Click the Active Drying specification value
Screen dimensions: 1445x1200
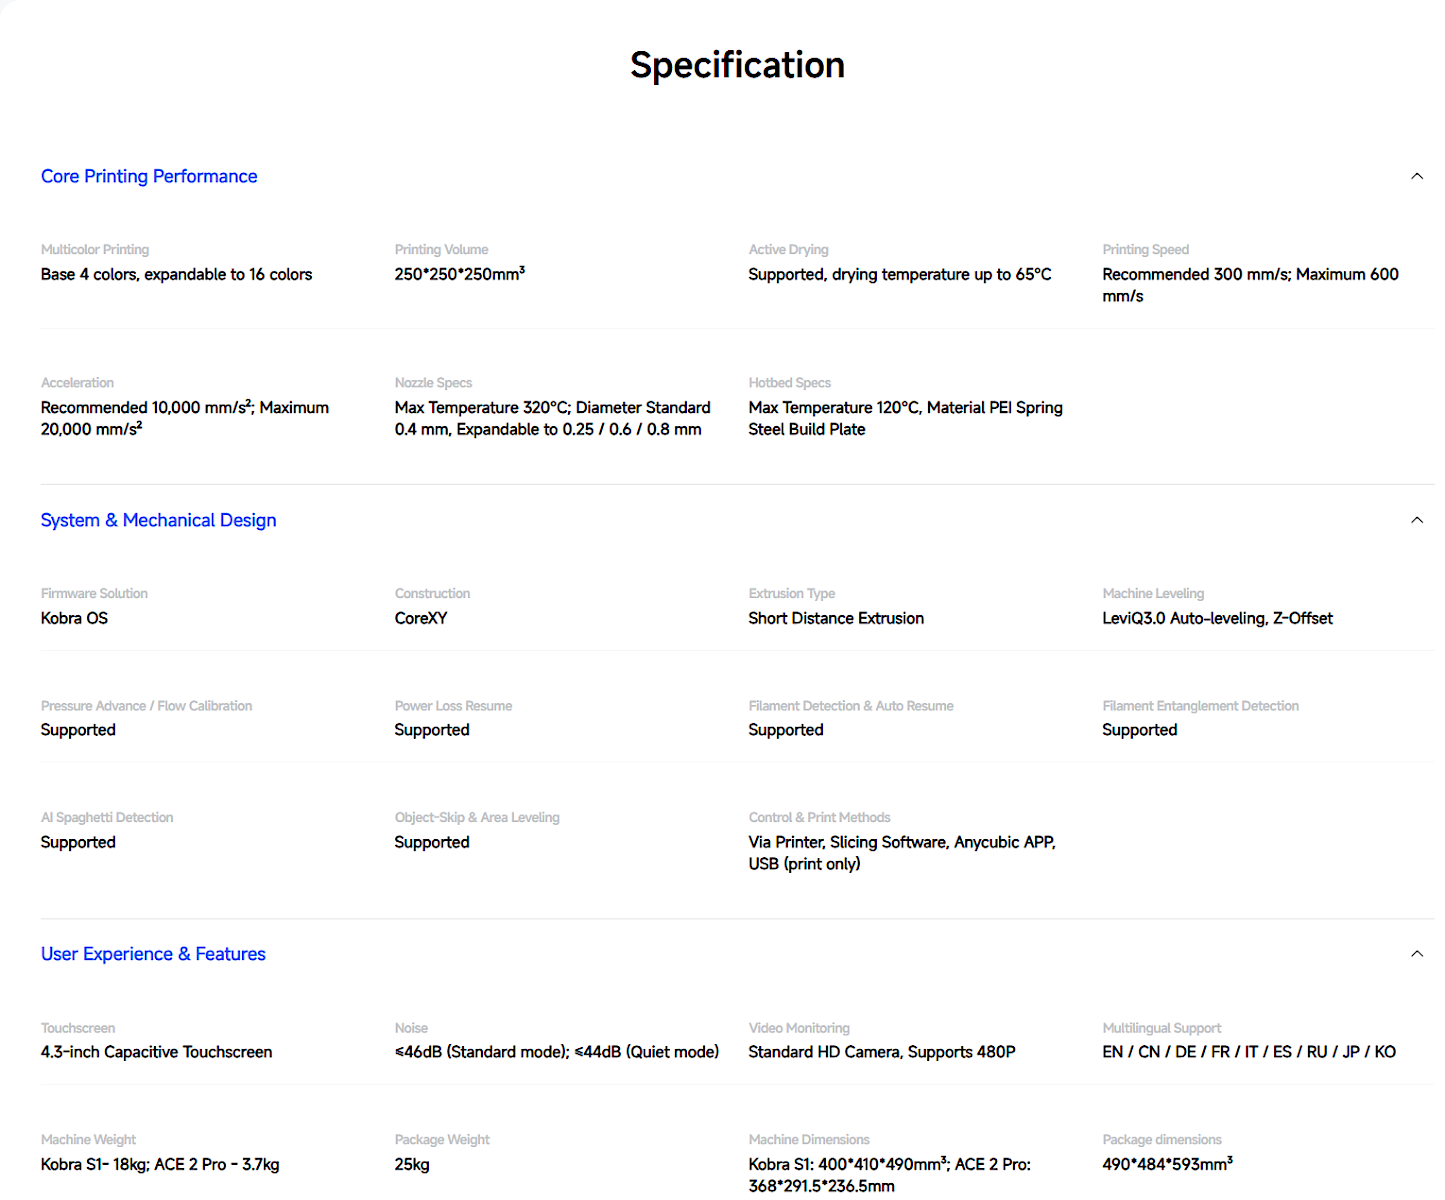pyautogui.click(x=900, y=274)
